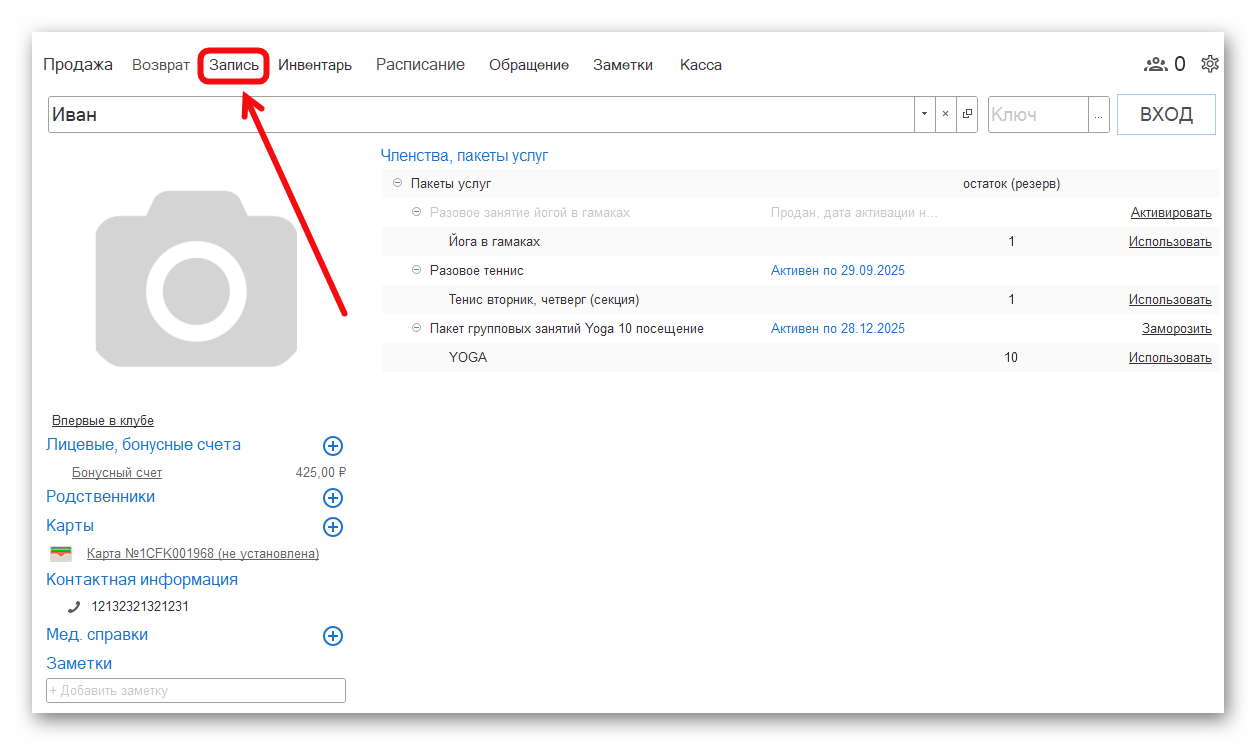Switch to the Запись tab

[x=233, y=65]
